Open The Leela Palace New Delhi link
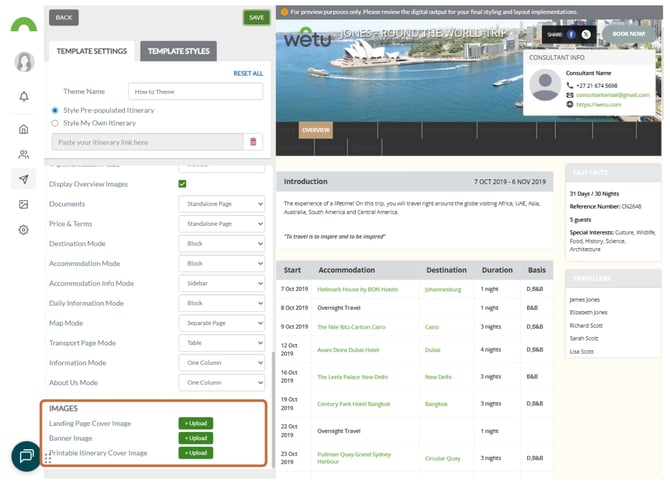 (353, 377)
